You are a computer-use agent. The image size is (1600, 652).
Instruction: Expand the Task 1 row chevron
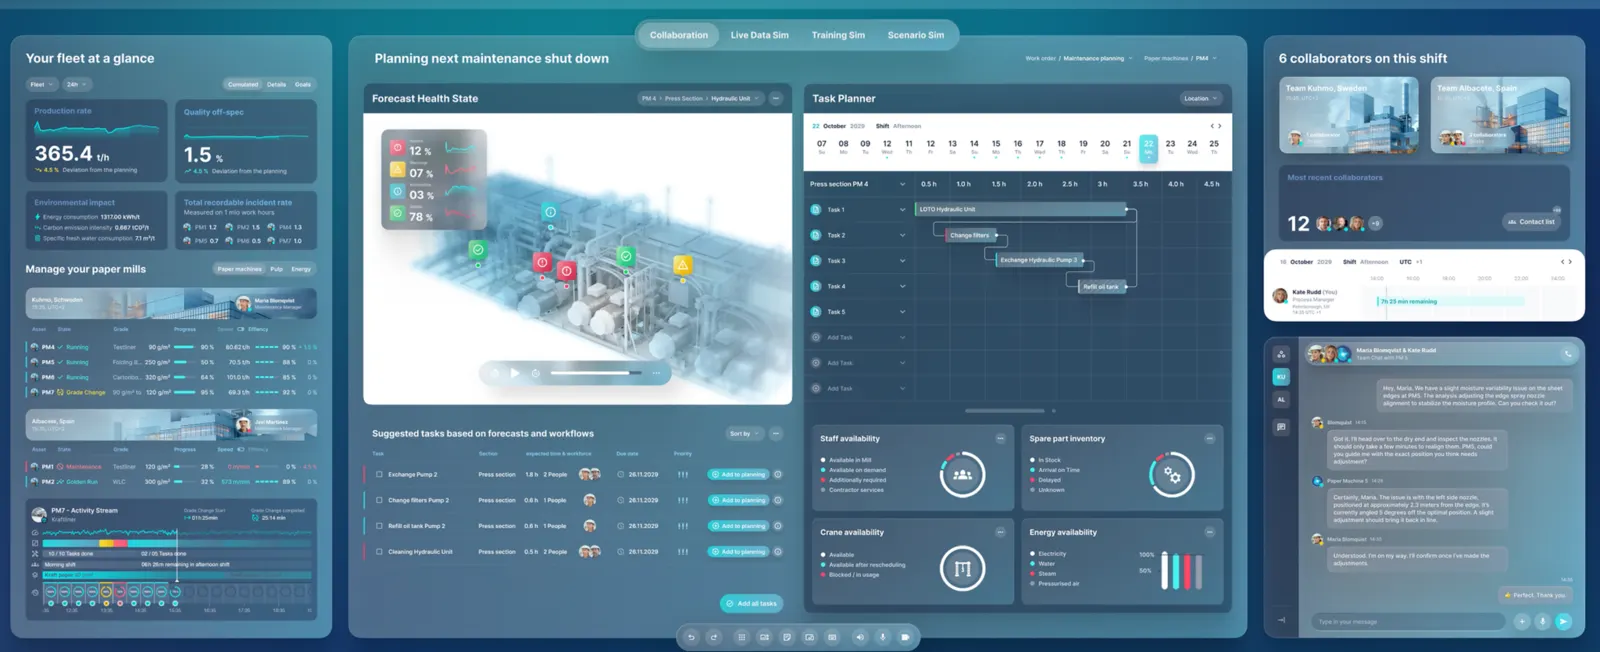[x=902, y=210]
